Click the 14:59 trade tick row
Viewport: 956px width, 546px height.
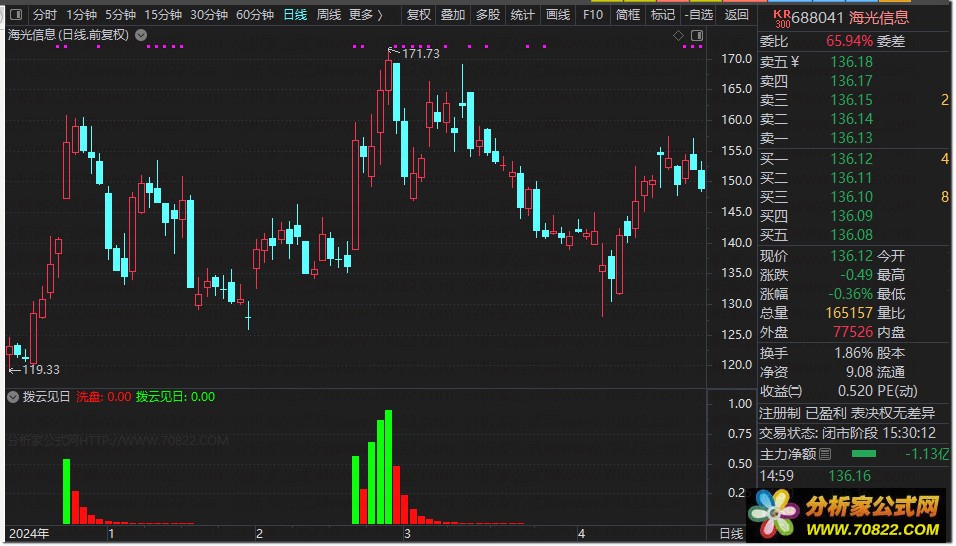(854, 476)
